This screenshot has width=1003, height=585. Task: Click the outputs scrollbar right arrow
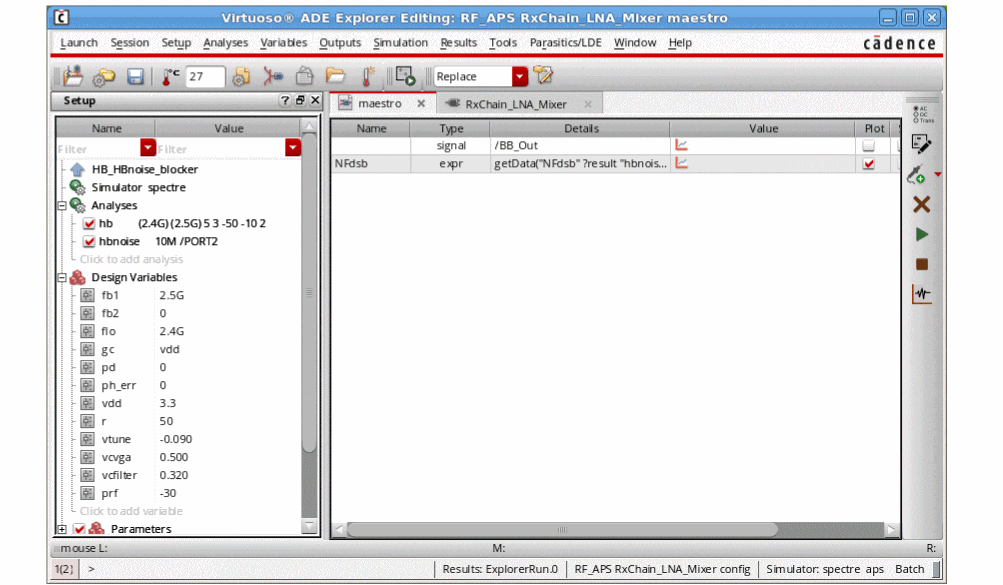coord(892,530)
